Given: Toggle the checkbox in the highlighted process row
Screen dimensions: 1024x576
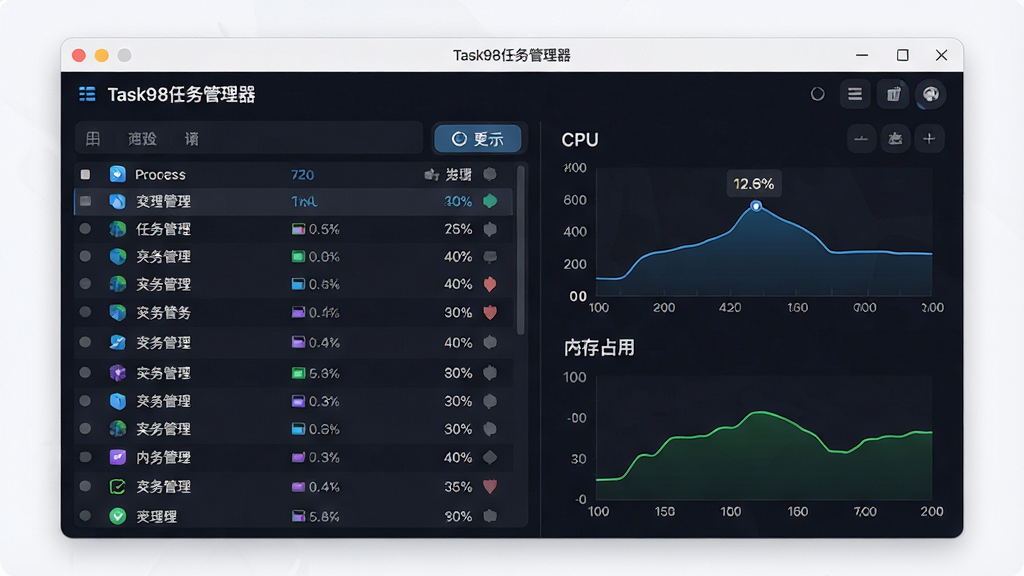Looking at the screenshot, I should tap(86, 201).
